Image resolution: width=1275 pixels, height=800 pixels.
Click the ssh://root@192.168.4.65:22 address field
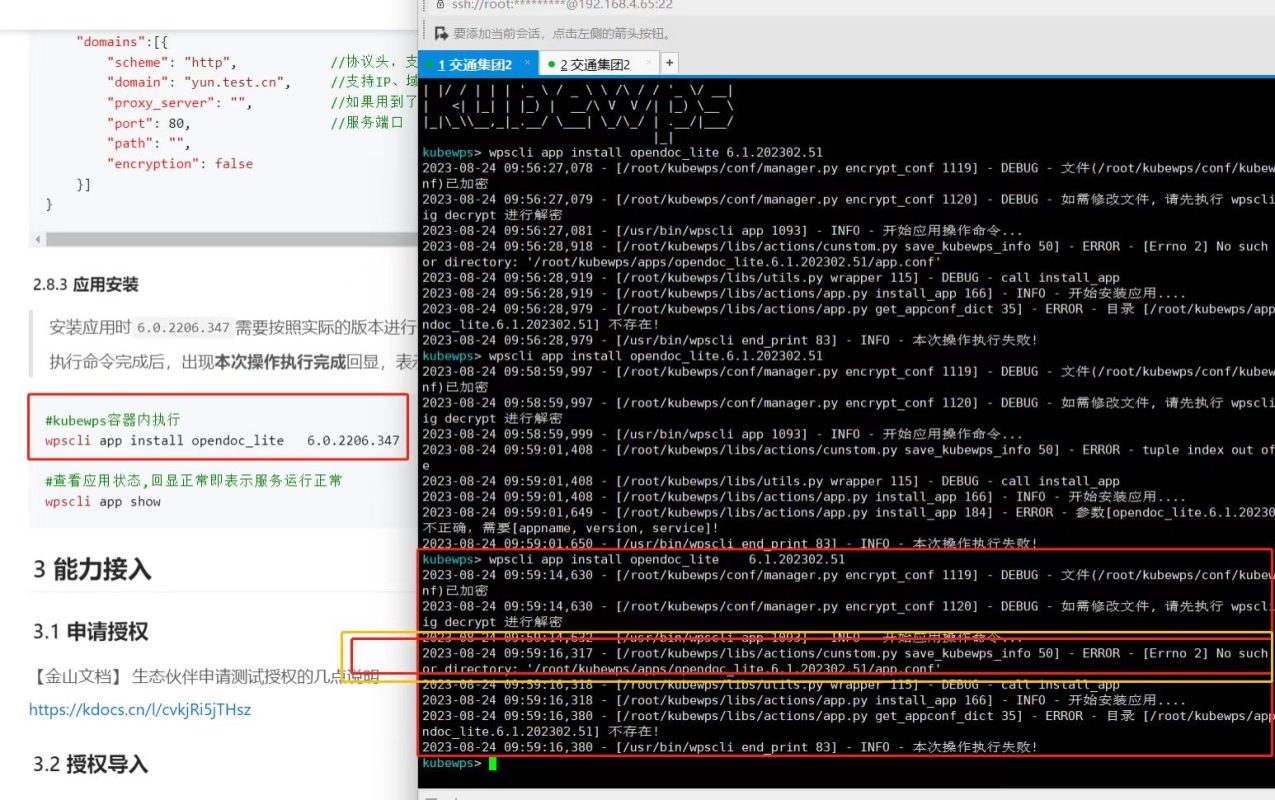(x=562, y=5)
